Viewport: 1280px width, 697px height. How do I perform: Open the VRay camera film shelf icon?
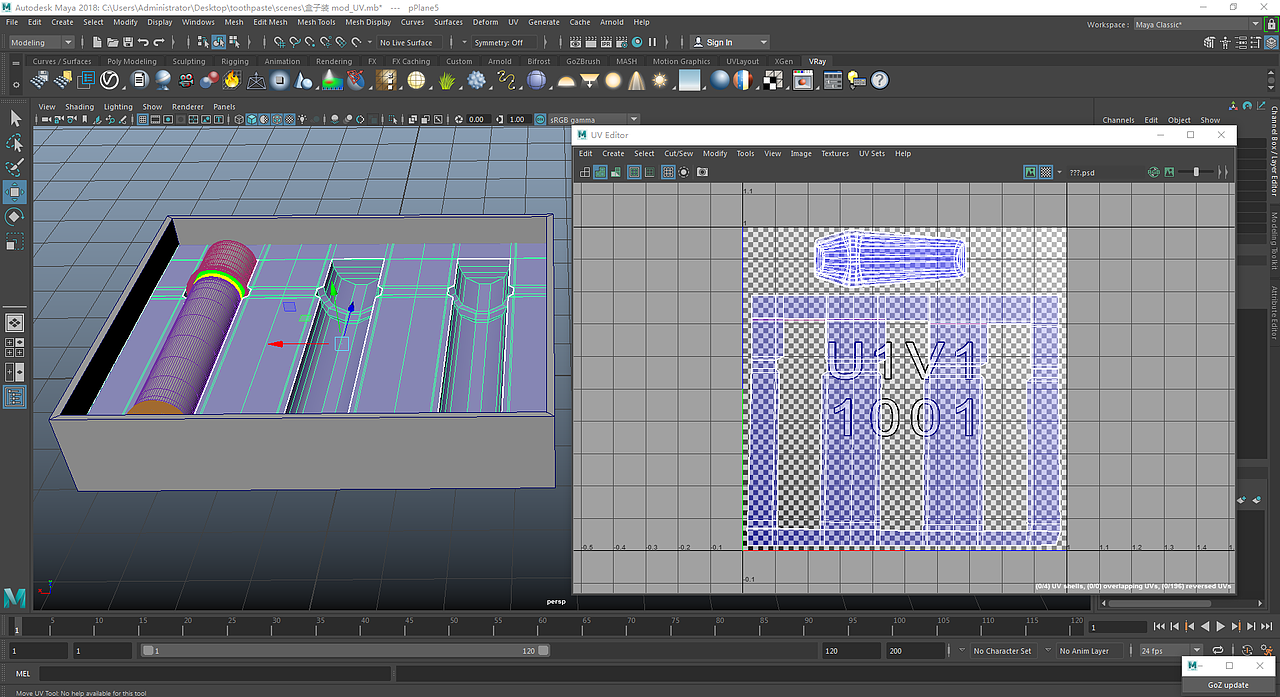tap(186, 80)
